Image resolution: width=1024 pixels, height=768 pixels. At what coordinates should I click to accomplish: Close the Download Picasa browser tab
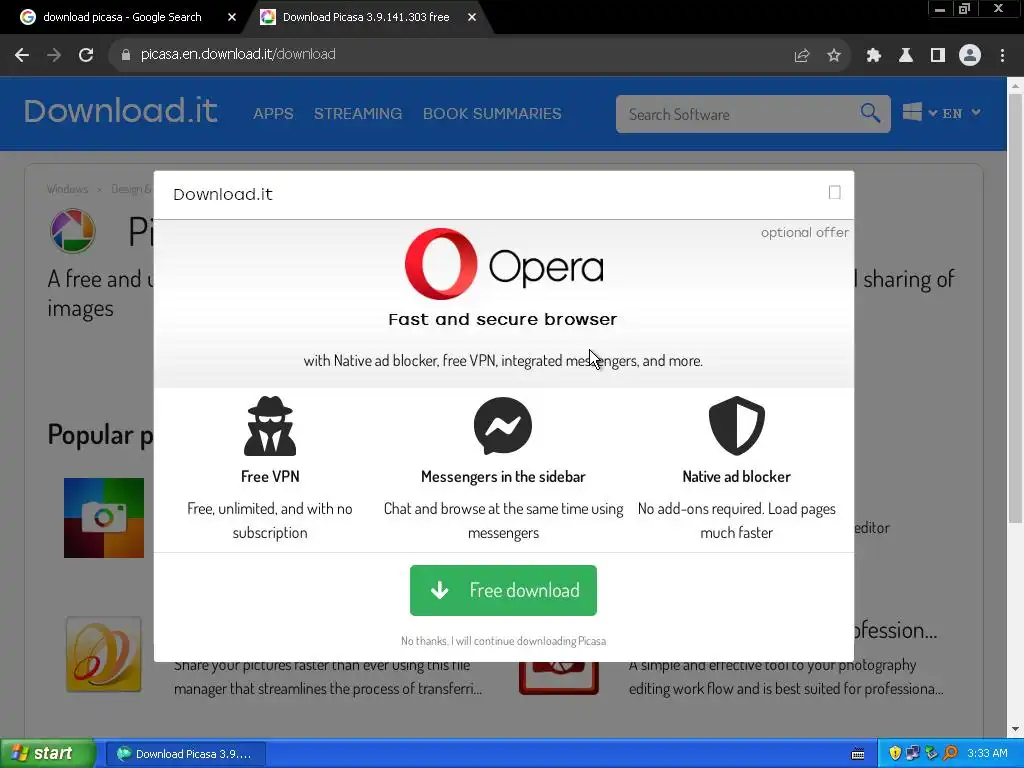point(472,17)
